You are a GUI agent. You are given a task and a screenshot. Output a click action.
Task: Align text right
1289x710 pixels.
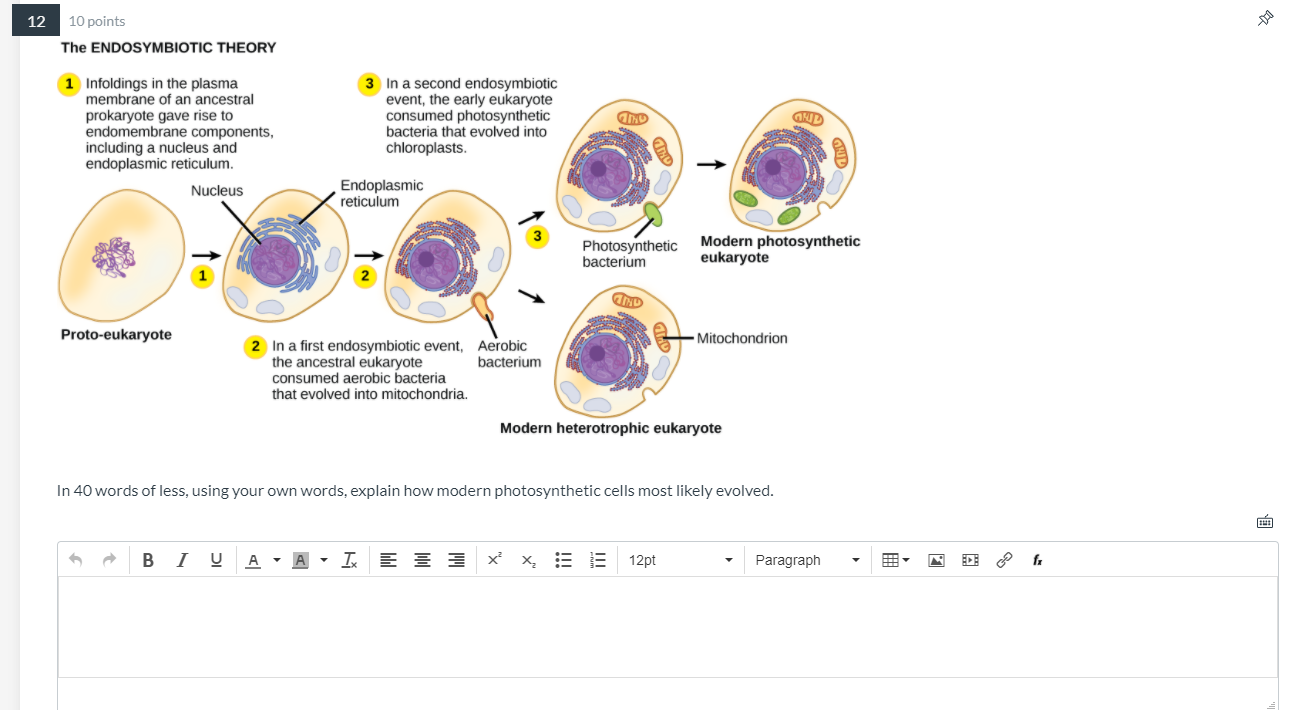pyautogui.click(x=456, y=560)
